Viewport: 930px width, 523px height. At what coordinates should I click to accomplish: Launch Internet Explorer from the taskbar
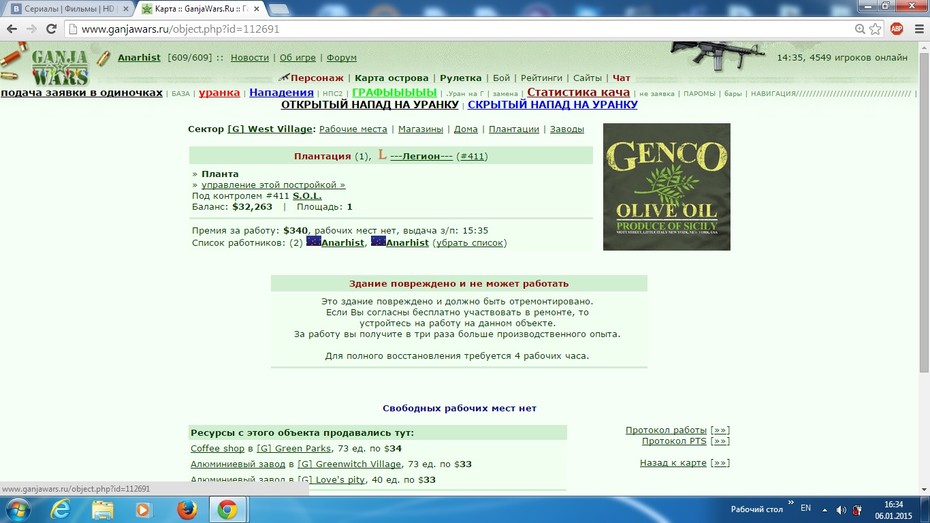coord(60,509)
